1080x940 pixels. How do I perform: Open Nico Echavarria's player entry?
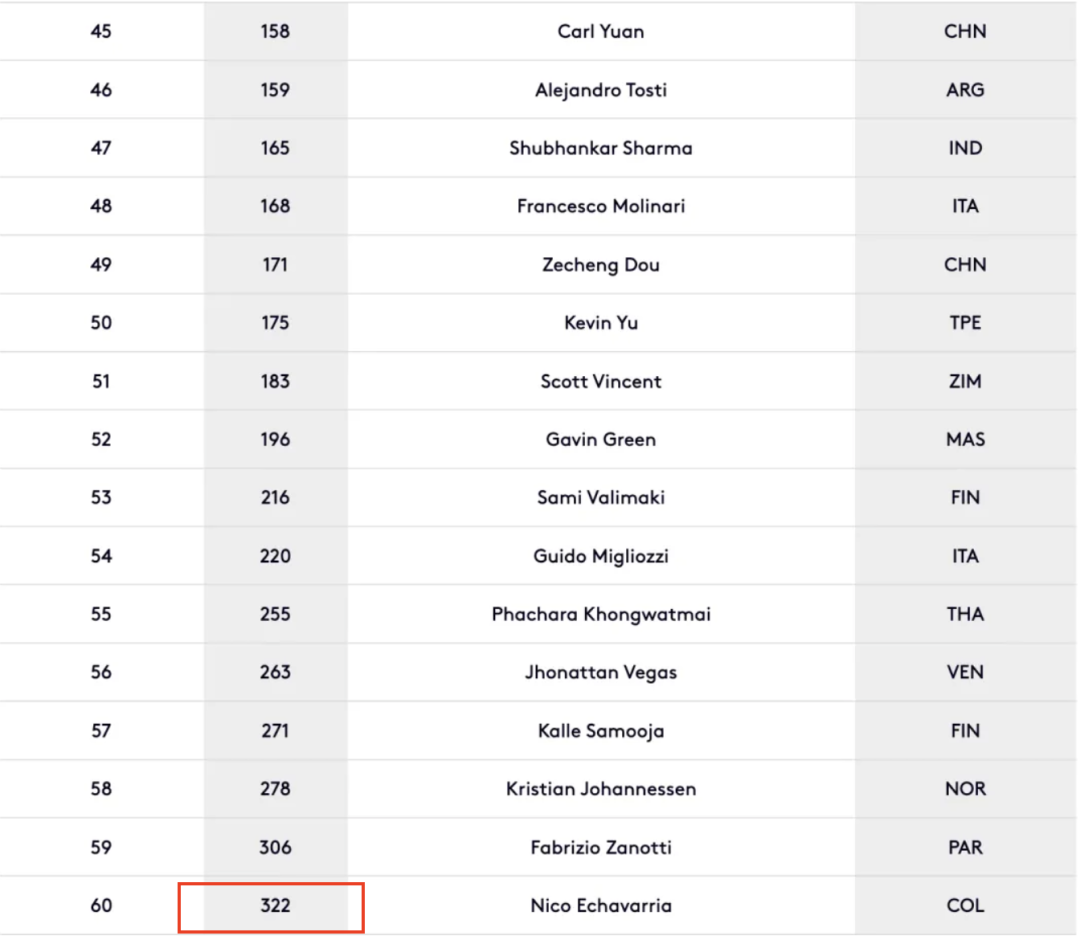tap(601, 906)
